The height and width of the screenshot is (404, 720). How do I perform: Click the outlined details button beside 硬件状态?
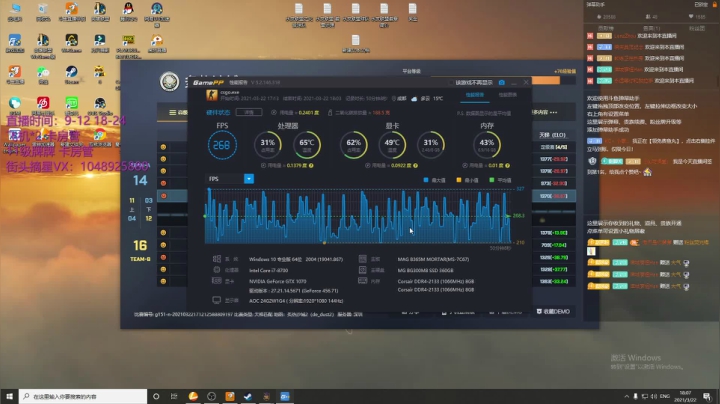tap(249, 112)
